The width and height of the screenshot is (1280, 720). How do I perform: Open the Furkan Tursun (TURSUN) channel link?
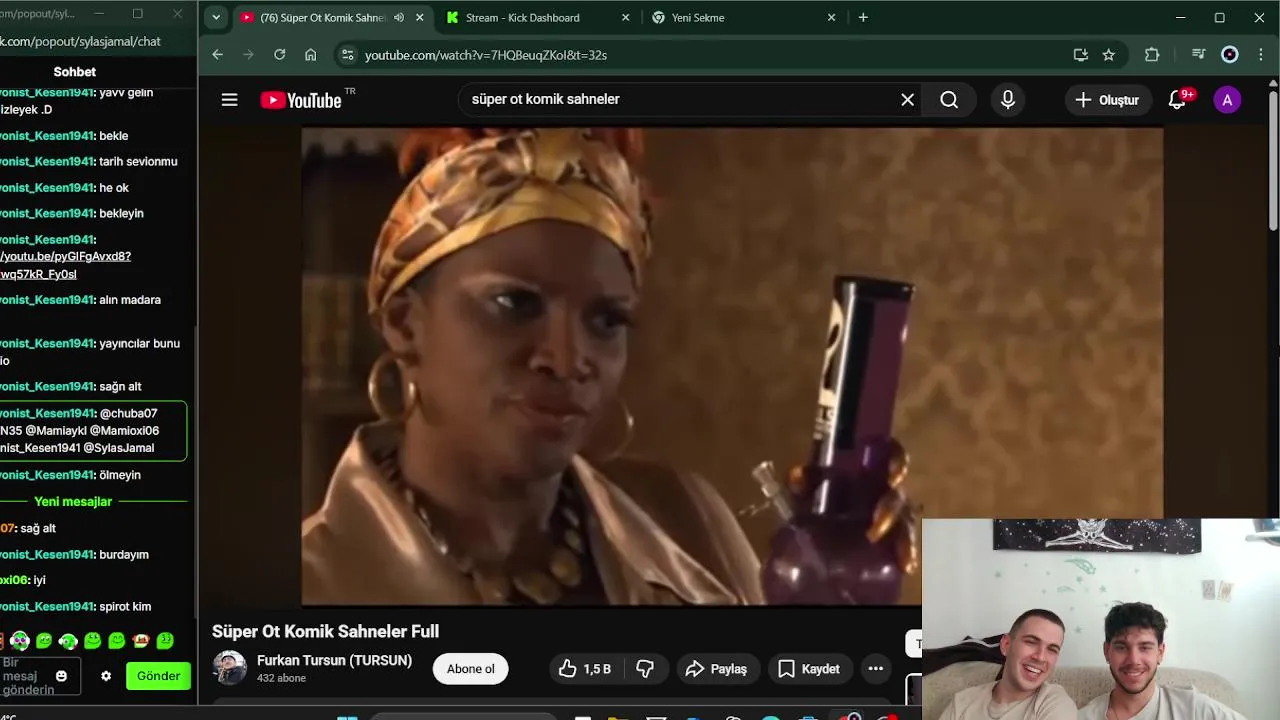click(x=334, y=661)
